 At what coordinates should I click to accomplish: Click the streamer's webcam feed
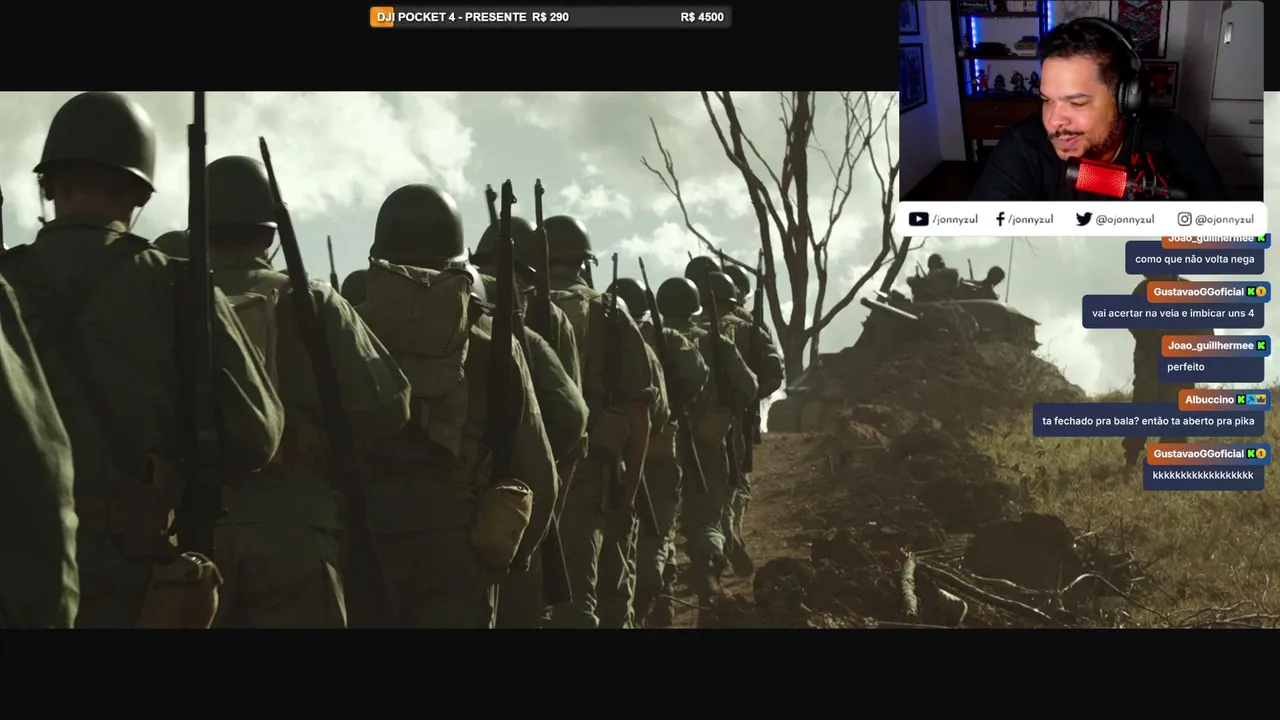point(1081,100)
